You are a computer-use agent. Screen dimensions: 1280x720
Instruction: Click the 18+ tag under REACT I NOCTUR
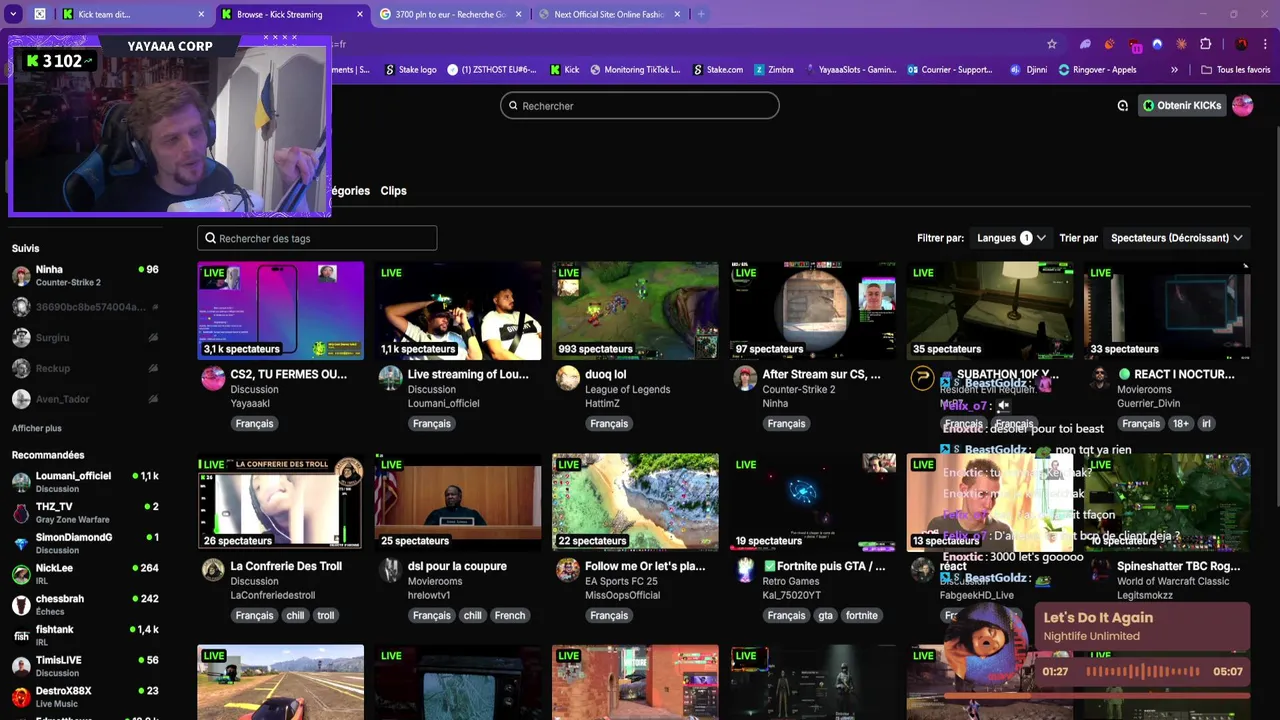[x=1181, y=423]
